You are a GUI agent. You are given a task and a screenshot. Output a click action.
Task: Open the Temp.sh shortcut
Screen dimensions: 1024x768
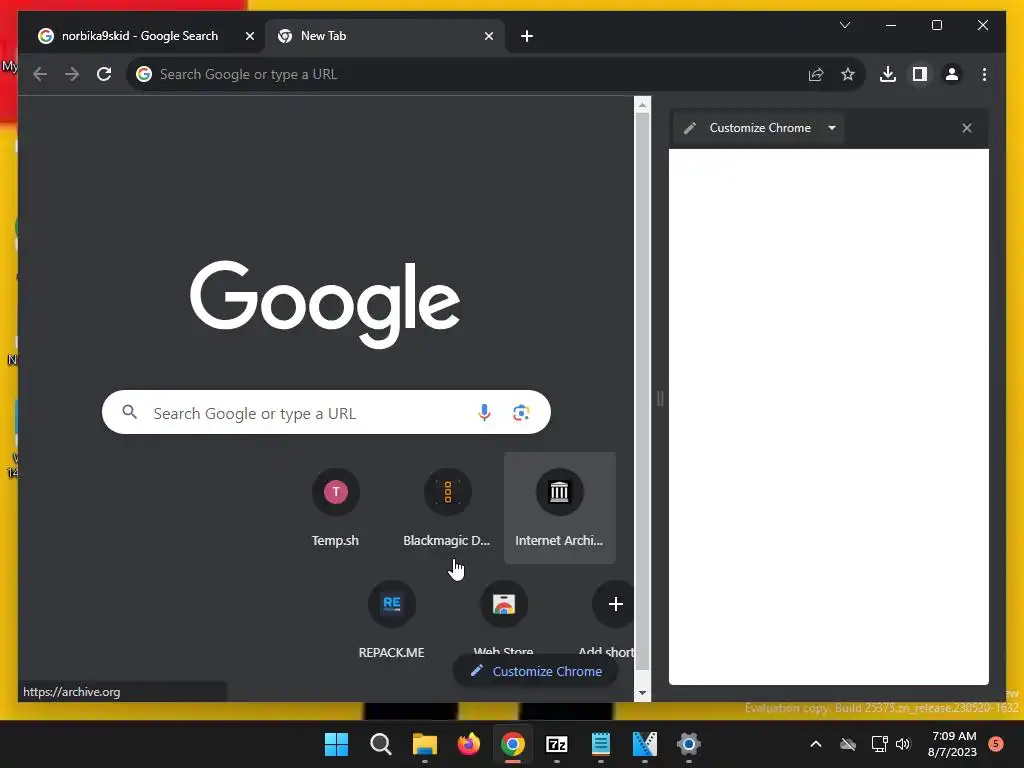coord(336,508)
